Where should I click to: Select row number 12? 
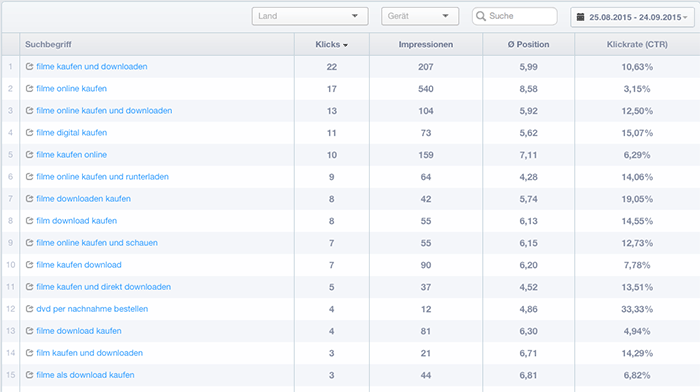(x=10, y=309)
